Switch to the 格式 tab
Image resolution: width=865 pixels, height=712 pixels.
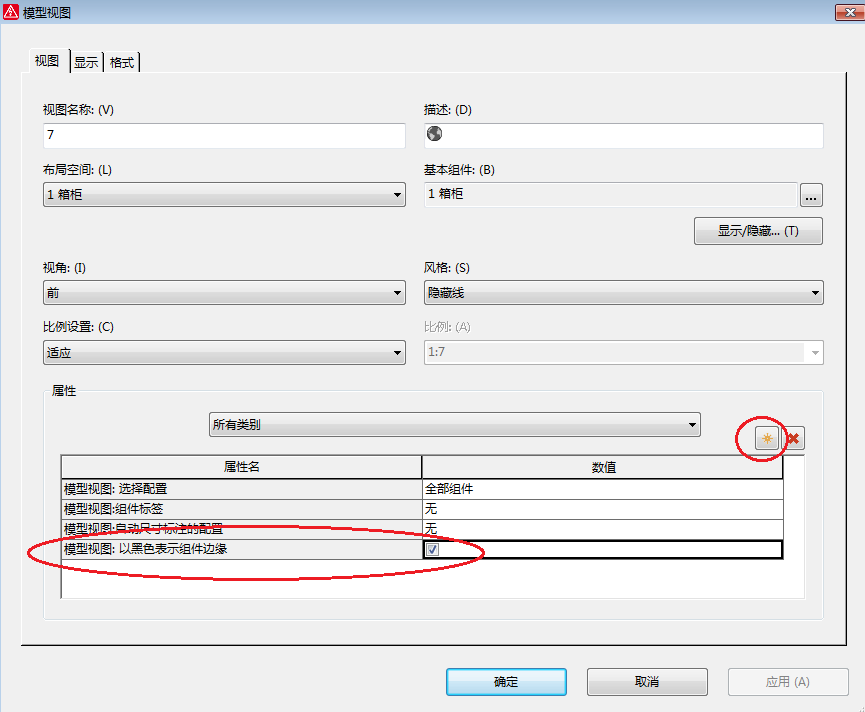tap(122, 62)
